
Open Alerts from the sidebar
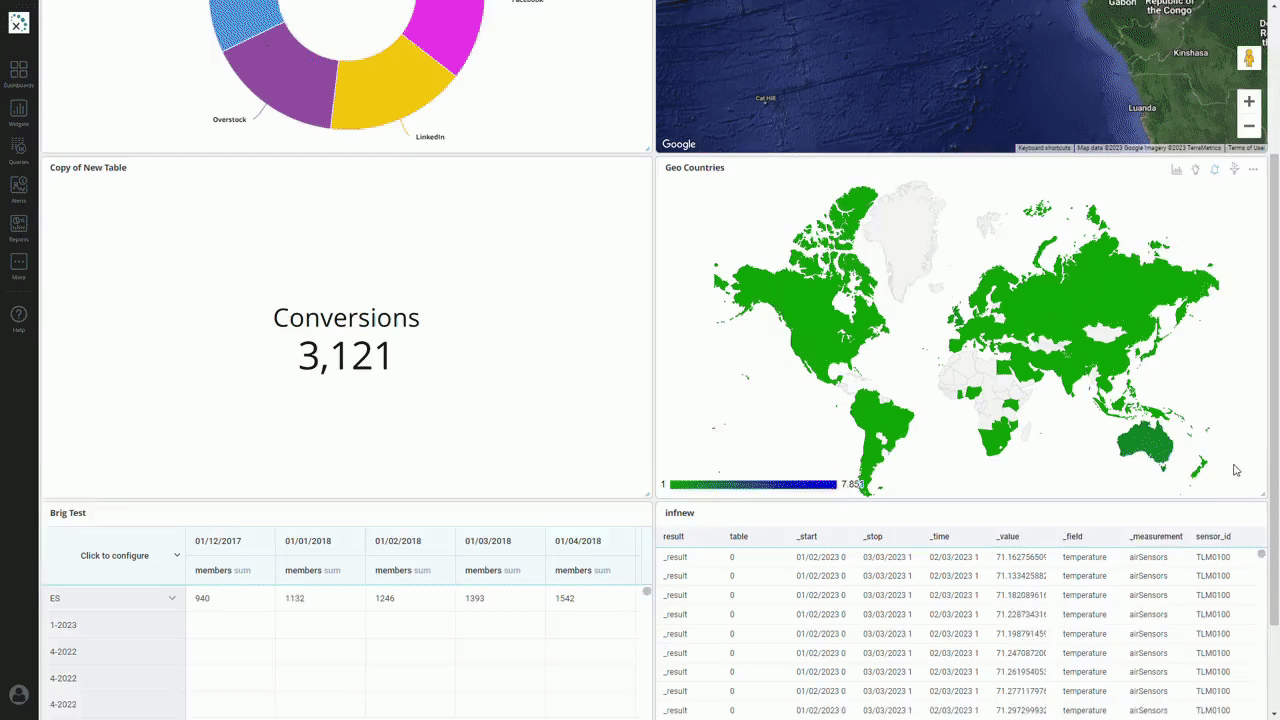coord(18,188)
